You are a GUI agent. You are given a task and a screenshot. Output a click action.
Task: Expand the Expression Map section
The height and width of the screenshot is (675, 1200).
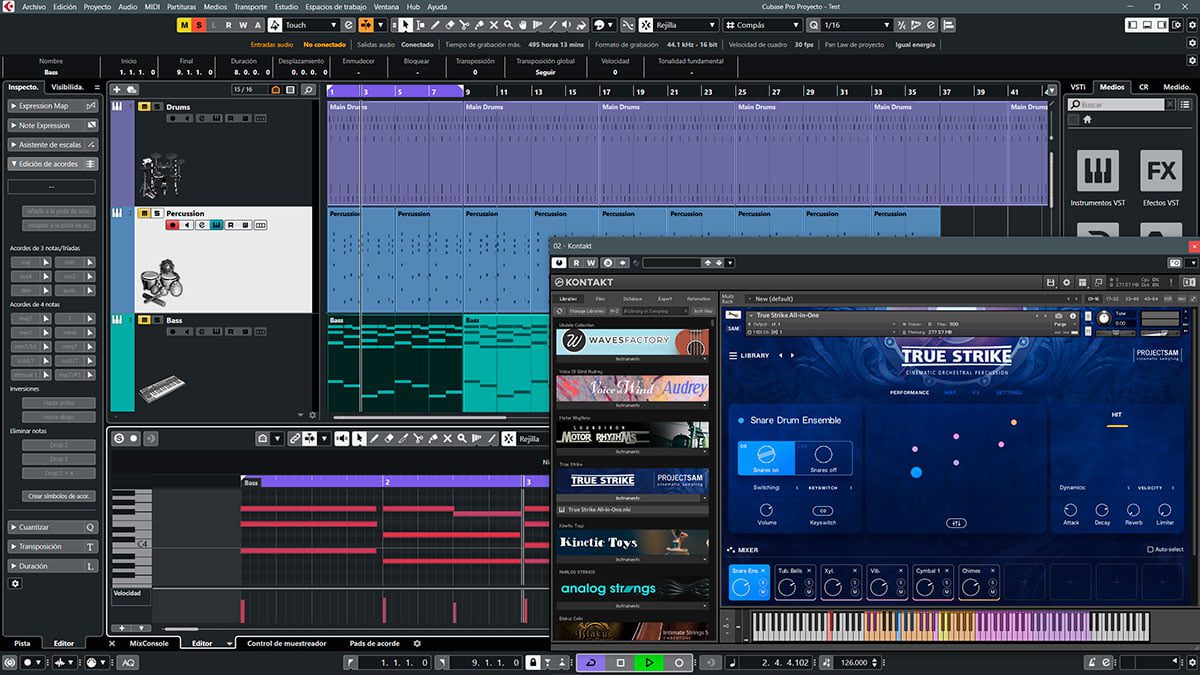tap(53, 105)
